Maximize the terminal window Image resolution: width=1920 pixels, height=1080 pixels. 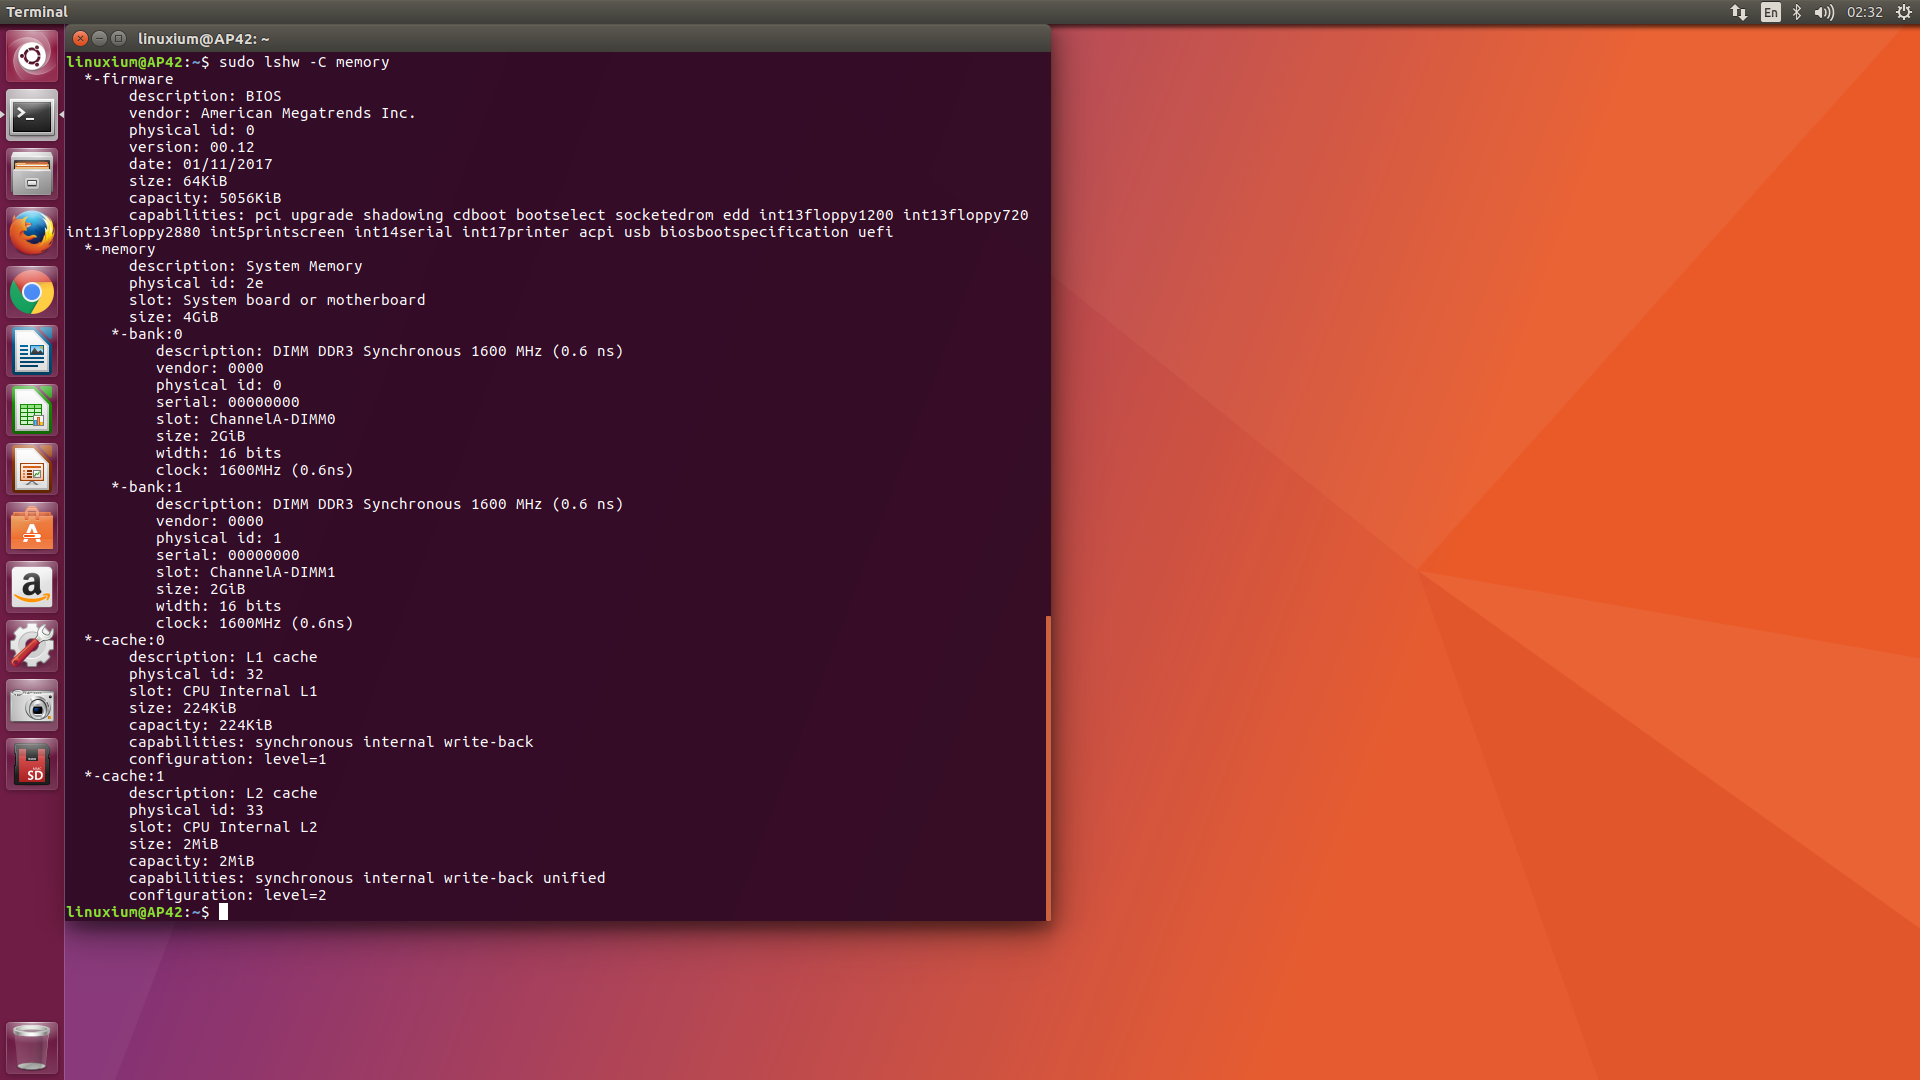point(118,38)
